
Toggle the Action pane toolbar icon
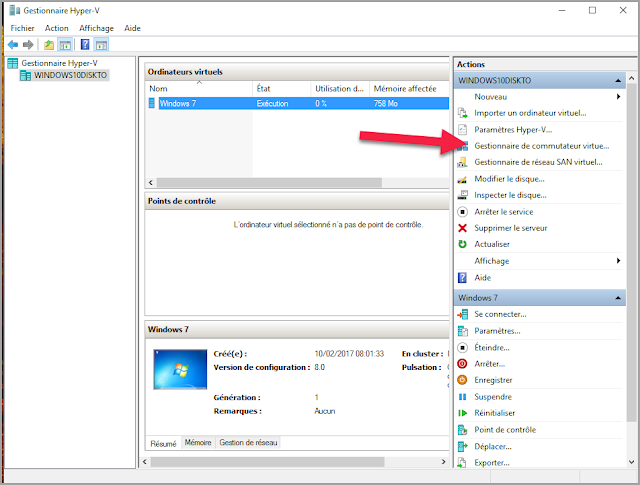[x=101, y=44]
